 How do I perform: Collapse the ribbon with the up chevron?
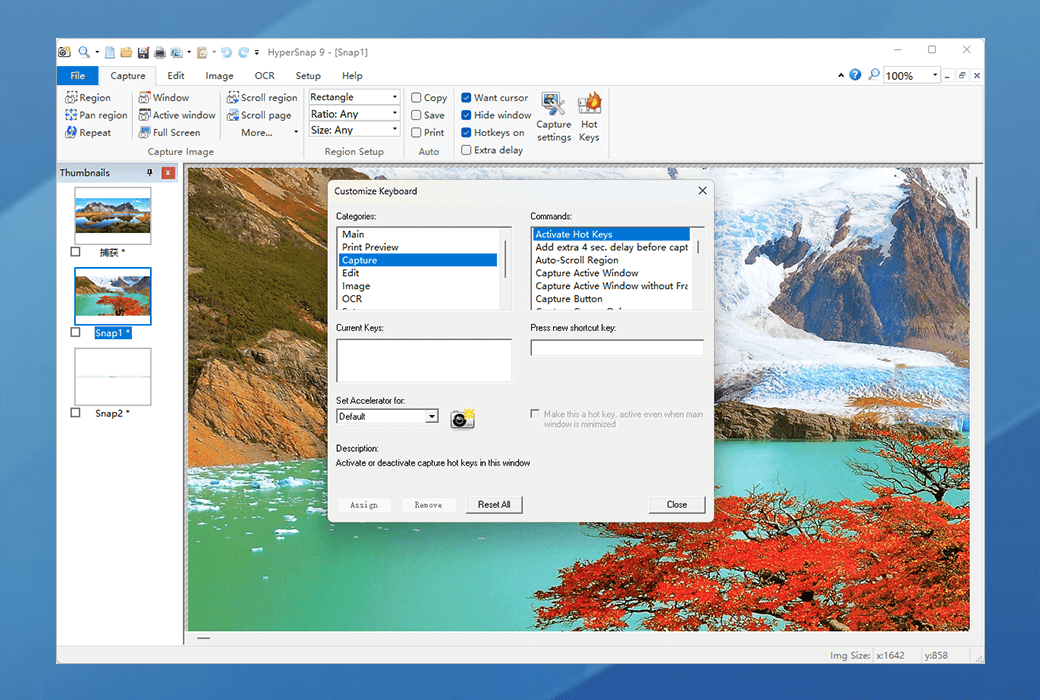click(x=841, y=75)
